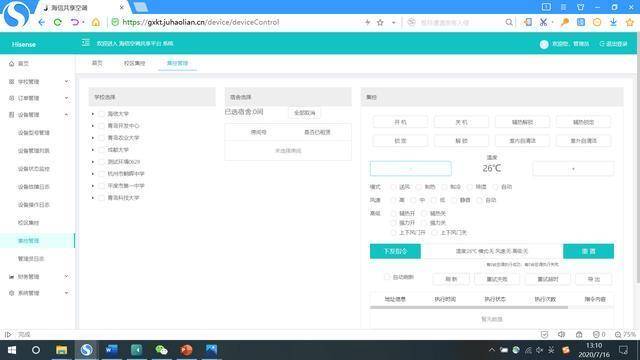
Task: Click the 全部取消 cancel-all button
Action: pos(304,113)
